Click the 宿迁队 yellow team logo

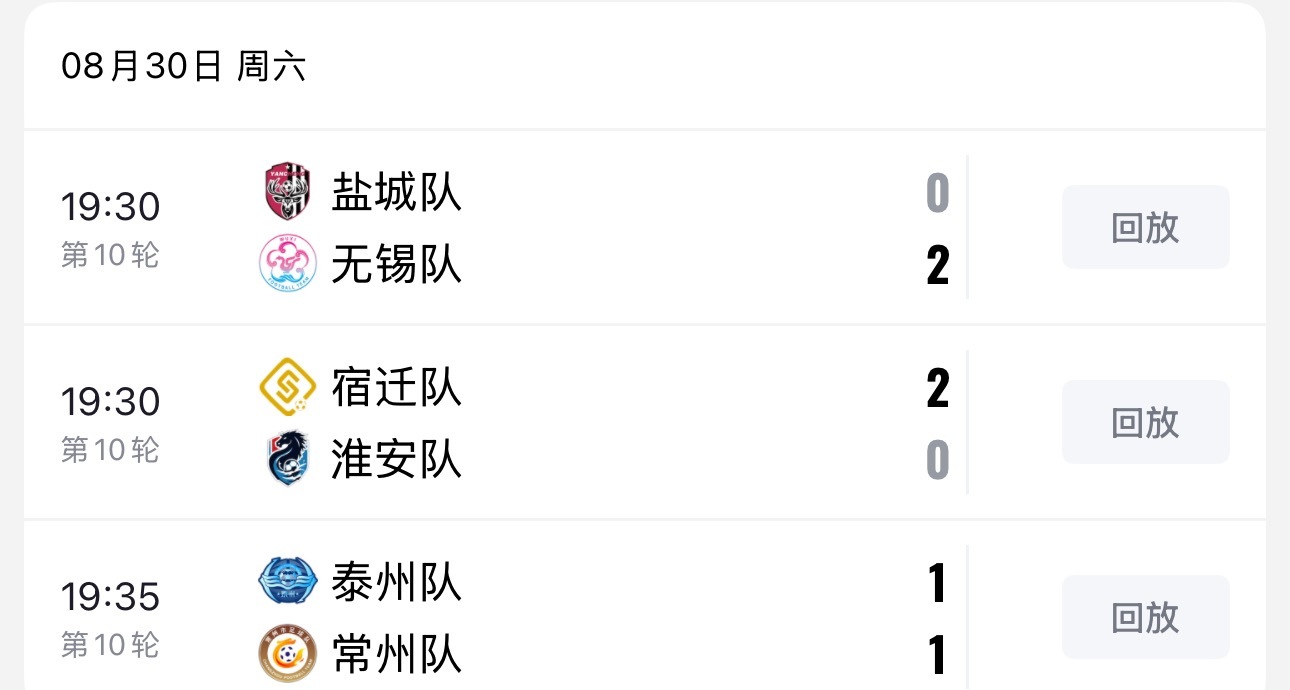click(288, 386)
